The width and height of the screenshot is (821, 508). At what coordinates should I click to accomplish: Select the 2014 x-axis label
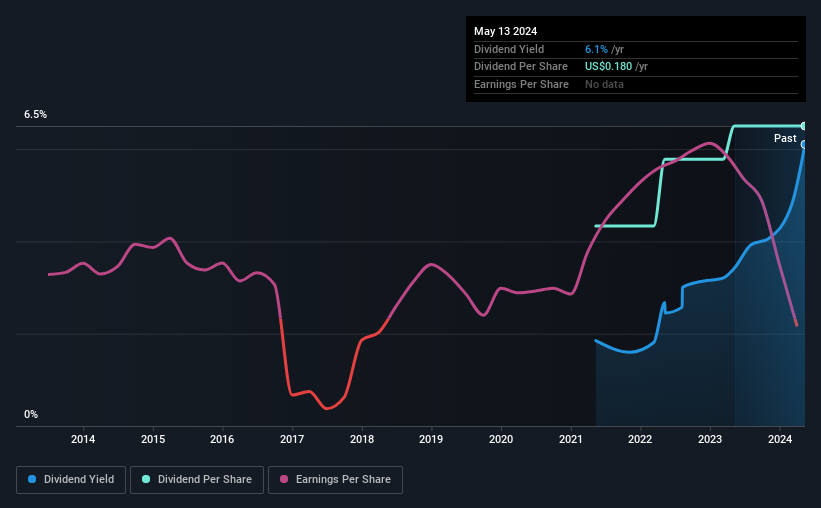click(83, 439)
